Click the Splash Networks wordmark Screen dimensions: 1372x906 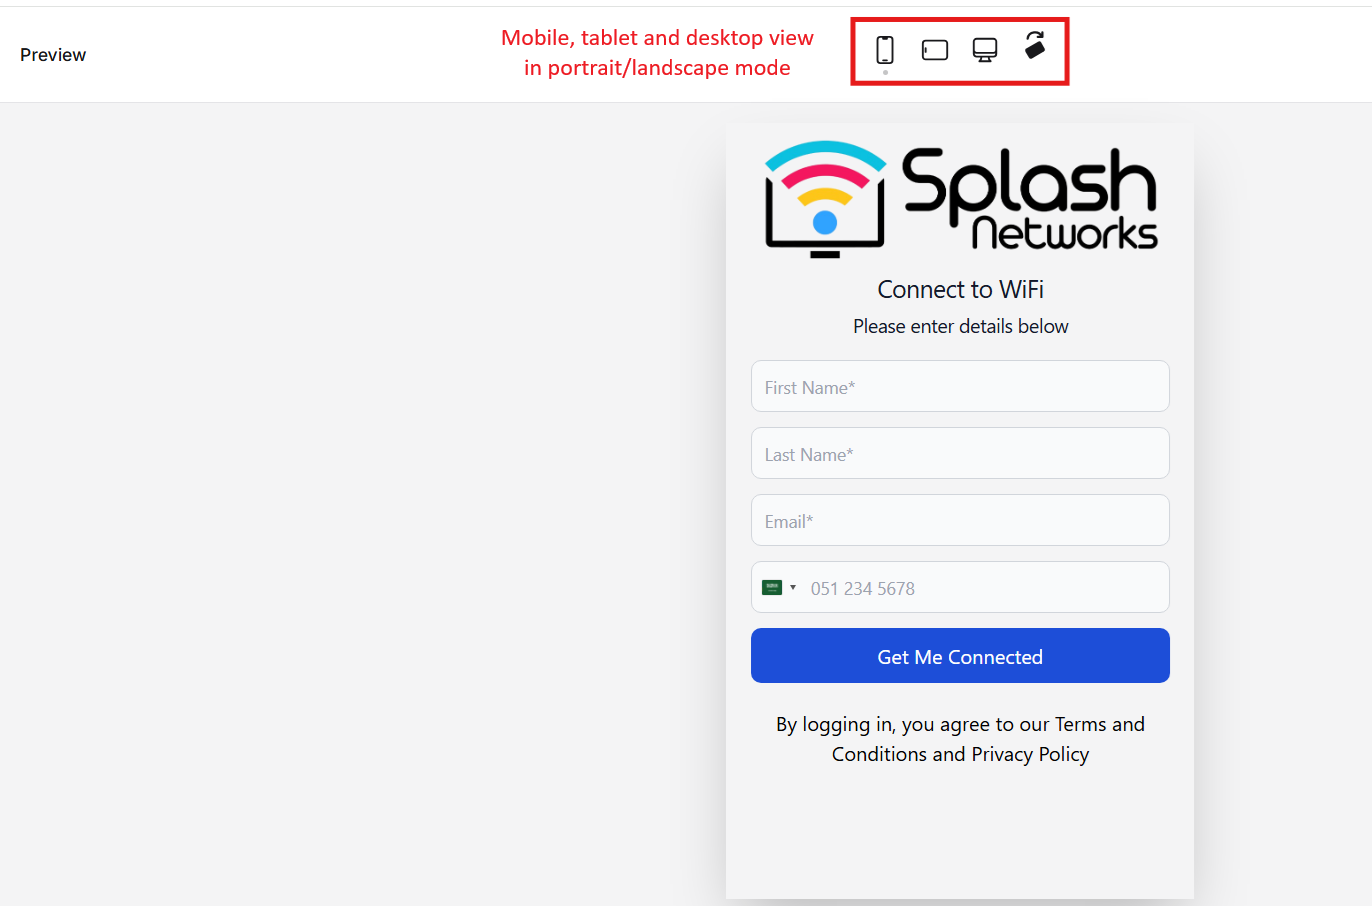1030,199
